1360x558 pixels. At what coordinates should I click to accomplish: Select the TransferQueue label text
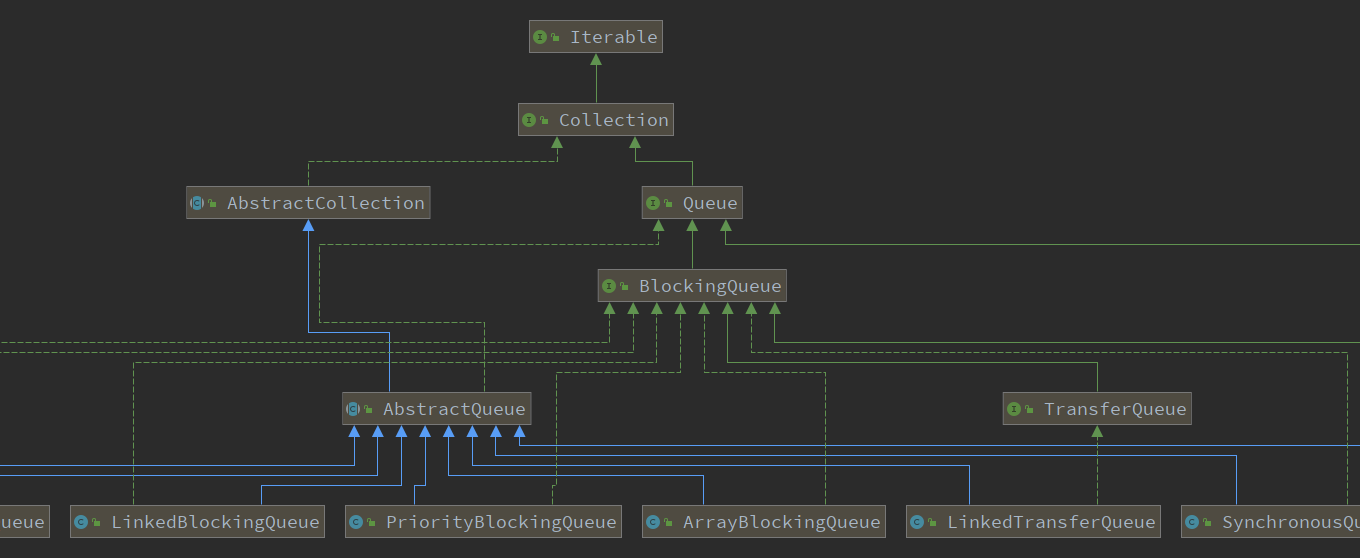coord(1115,410)
